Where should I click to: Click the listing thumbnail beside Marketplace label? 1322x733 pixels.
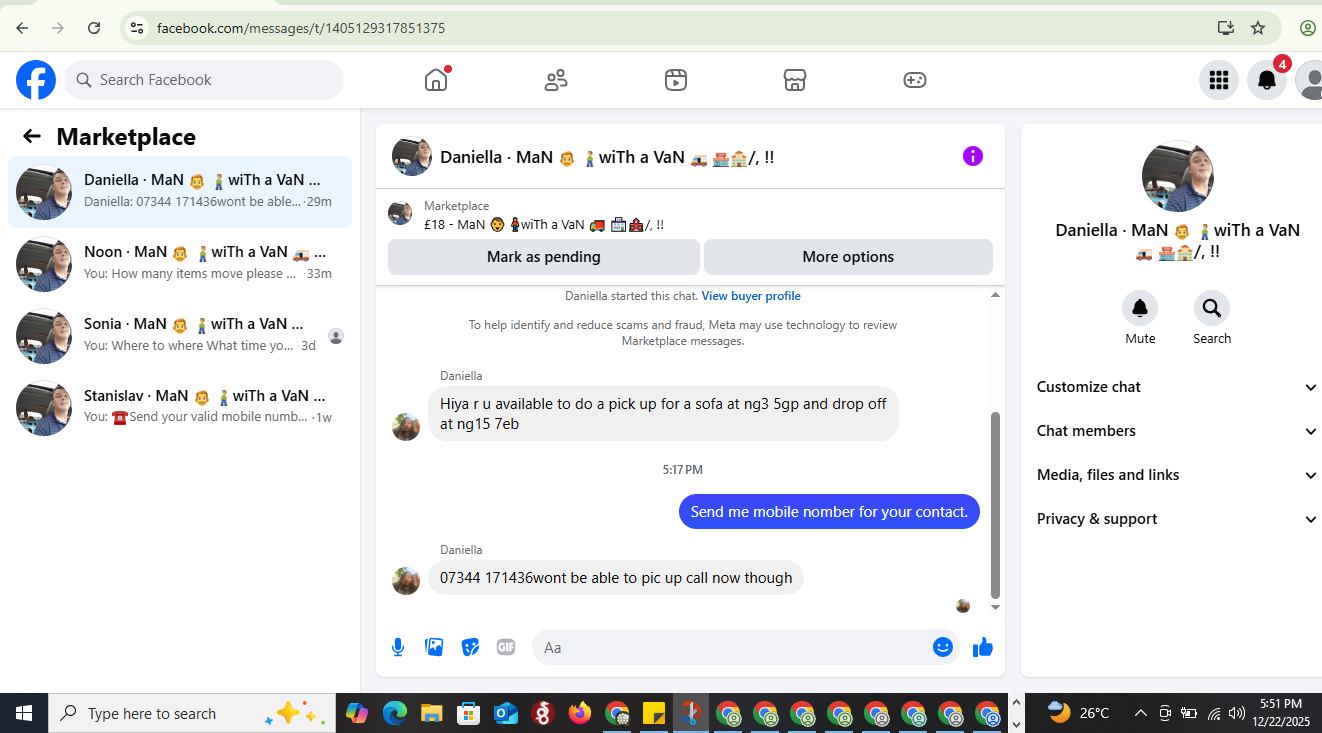coord(400,212)
